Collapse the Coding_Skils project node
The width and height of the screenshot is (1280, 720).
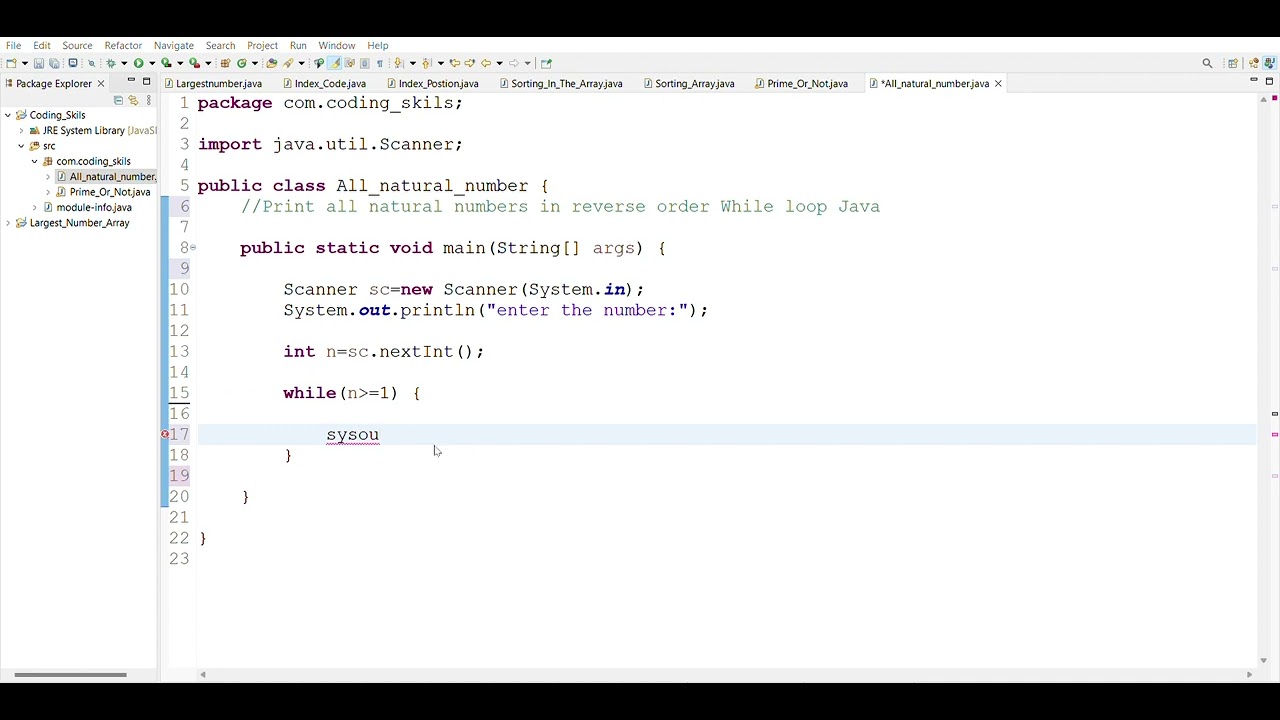pos(8,115)
